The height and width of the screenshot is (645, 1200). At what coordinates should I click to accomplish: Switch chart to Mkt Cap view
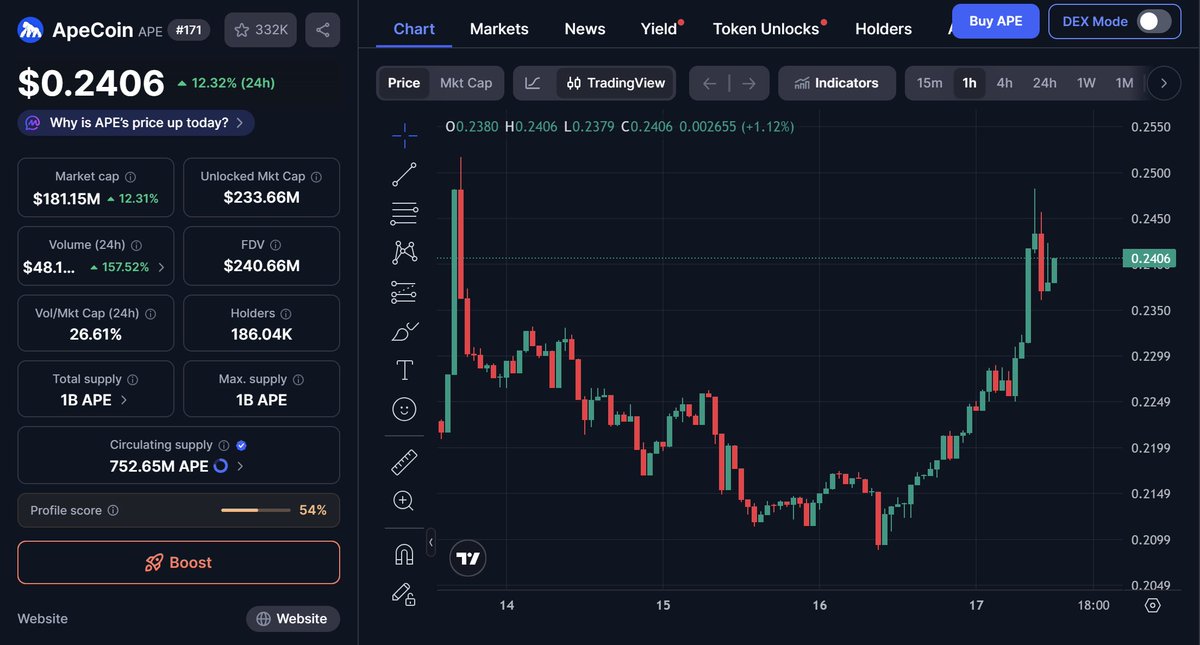(x=466, y=83)
